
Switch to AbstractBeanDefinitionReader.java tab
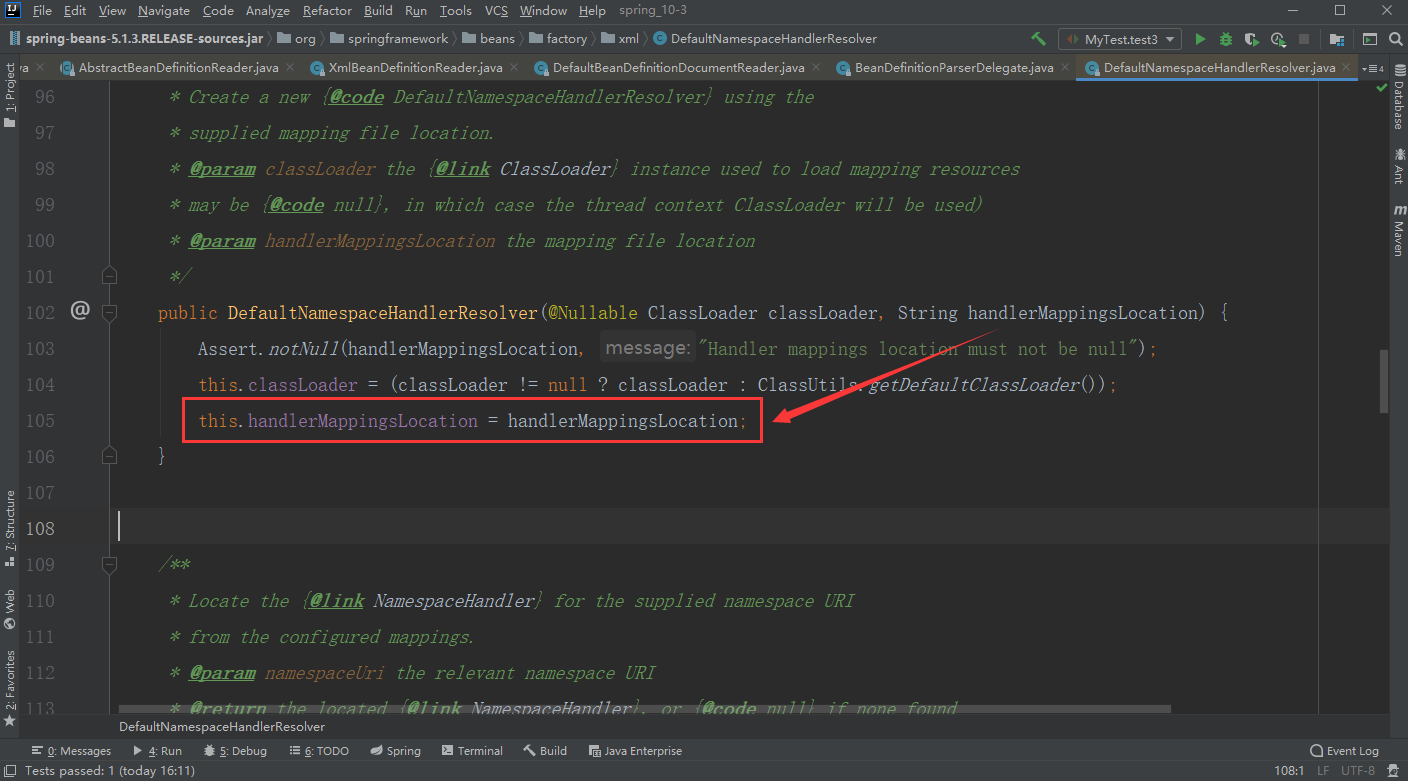[178, 68]
